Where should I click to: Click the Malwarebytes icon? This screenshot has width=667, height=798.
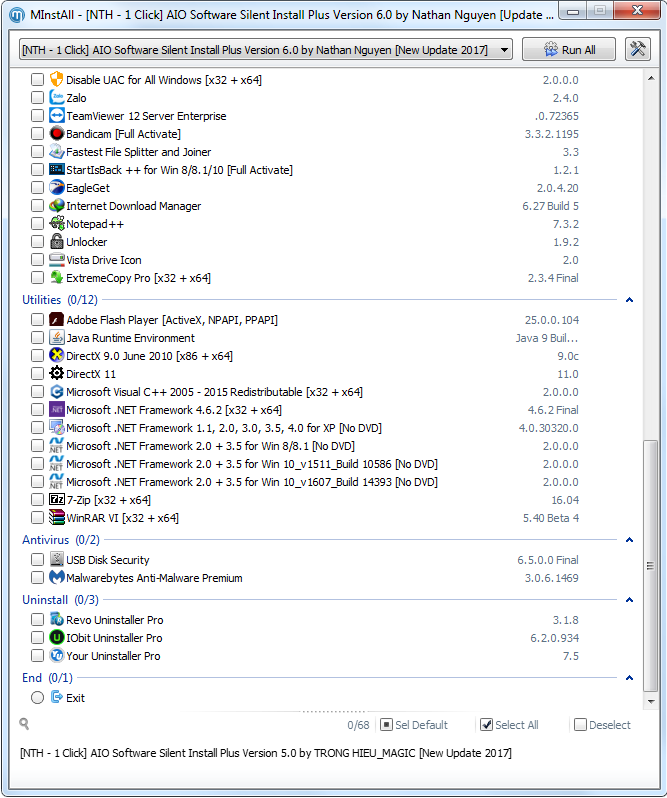click(56, 578)
